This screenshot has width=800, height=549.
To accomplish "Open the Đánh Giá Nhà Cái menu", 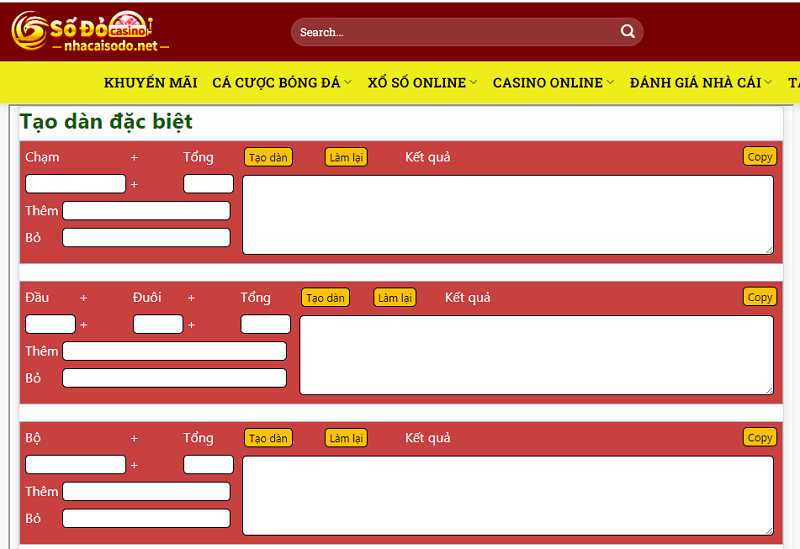I will tap(700, 83).
